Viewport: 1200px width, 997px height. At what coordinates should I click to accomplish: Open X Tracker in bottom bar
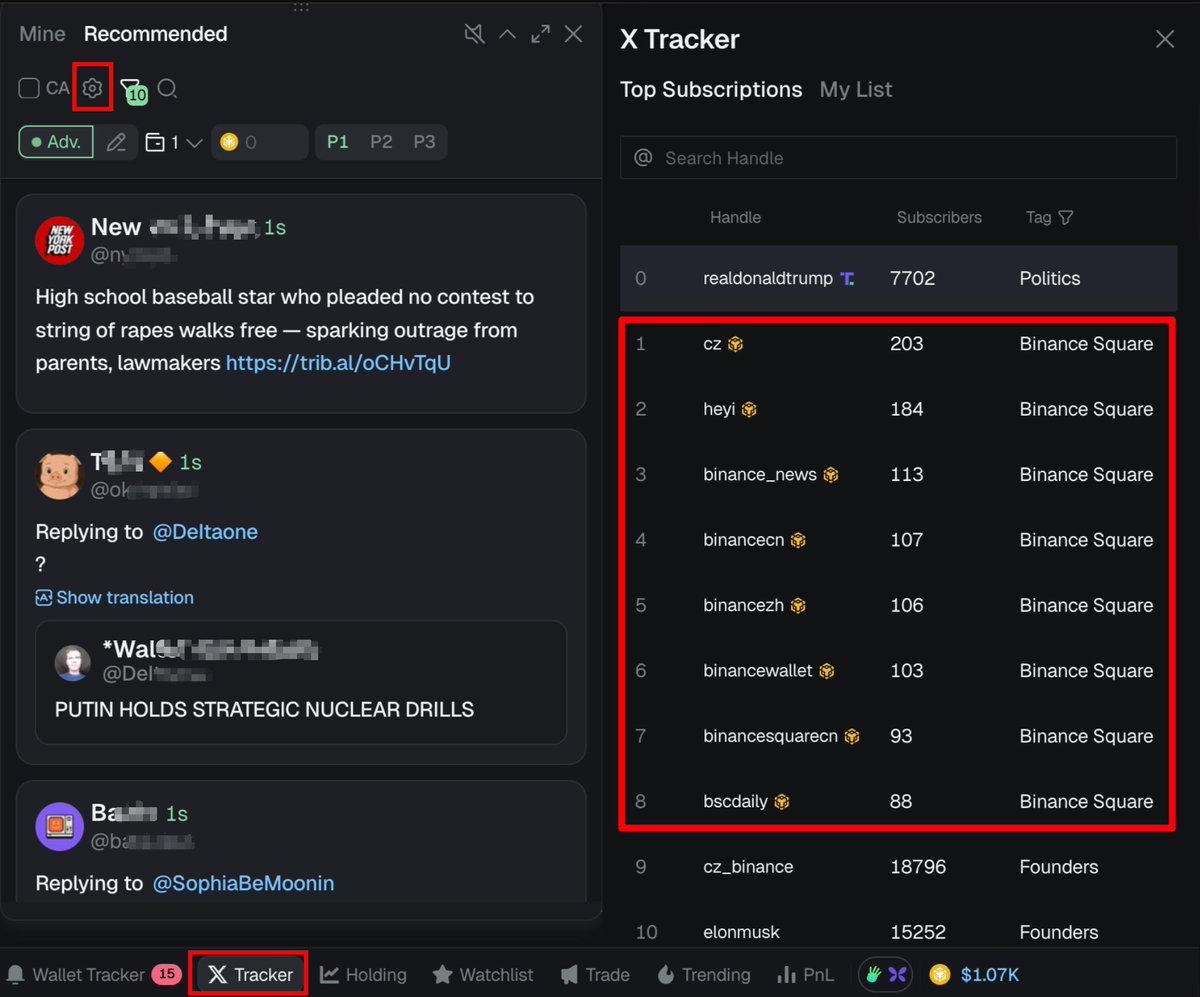(250, 974)
